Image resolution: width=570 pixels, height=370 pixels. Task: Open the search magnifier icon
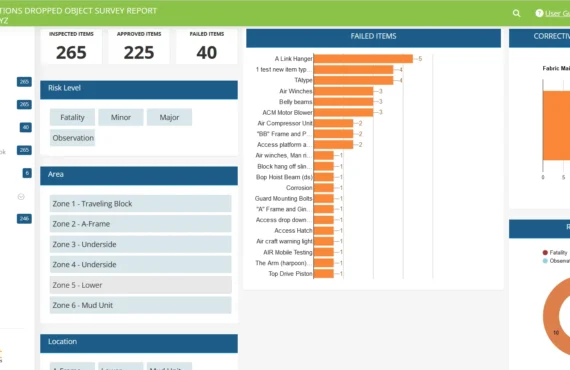pyautogui.click(x=516, y=13)
